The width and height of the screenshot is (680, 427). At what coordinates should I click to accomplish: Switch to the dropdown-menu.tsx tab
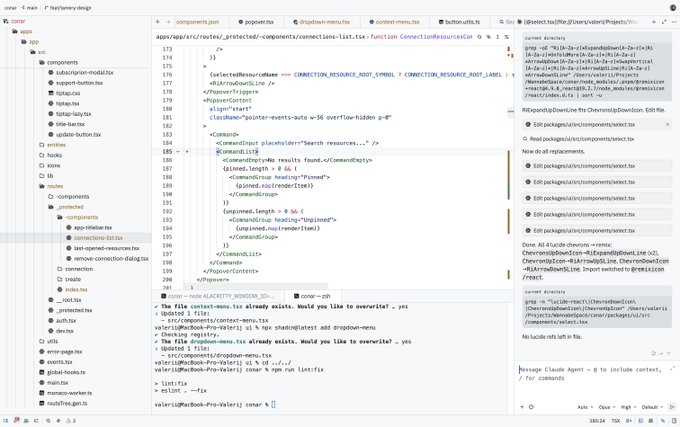click(321, 22)
